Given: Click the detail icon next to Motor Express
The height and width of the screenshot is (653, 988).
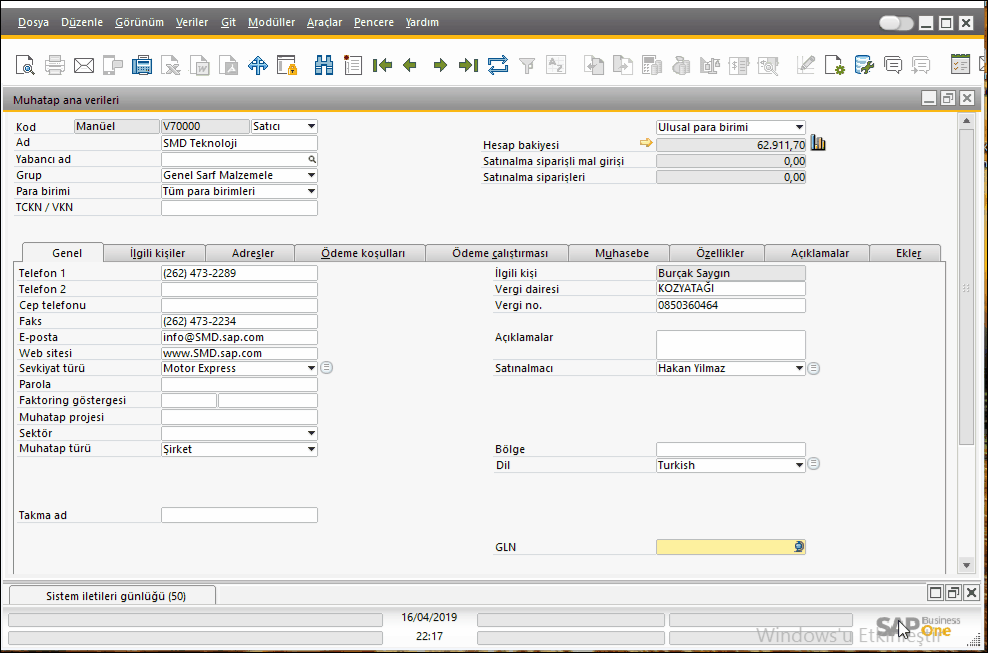Looking at the screenshot, I should tap(326, 368).
